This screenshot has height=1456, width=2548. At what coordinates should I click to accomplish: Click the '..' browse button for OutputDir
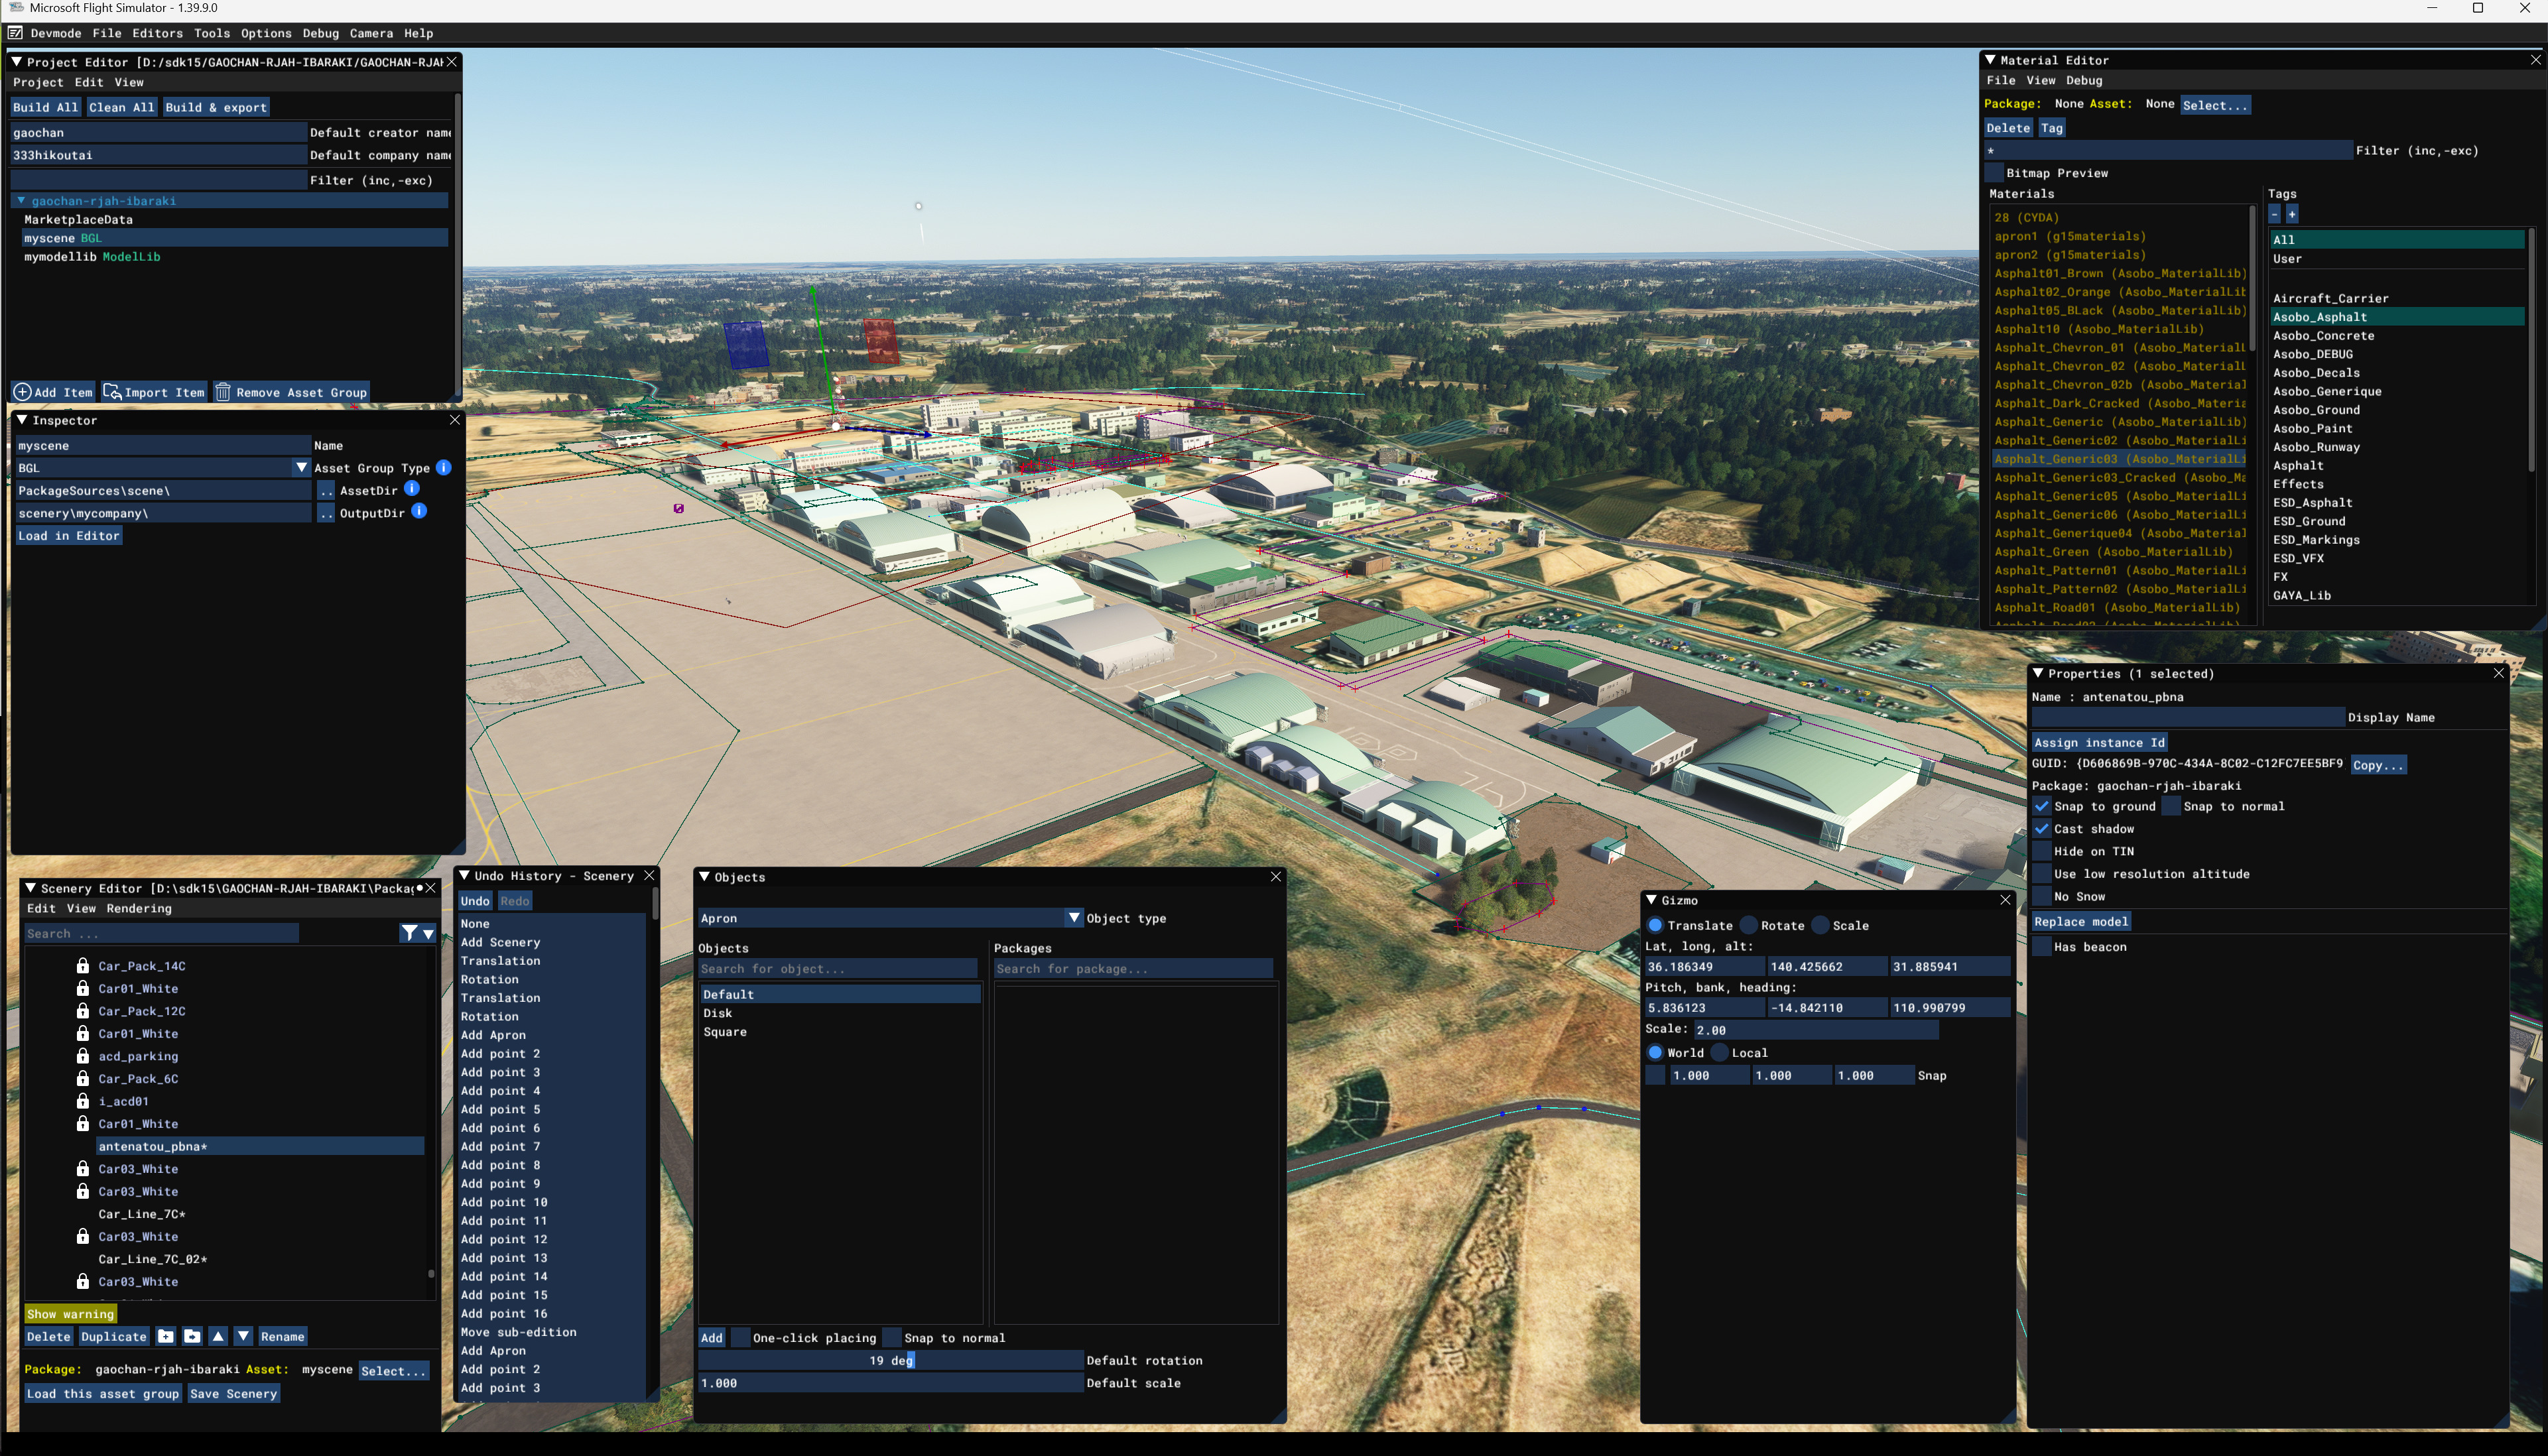point(326,513)
